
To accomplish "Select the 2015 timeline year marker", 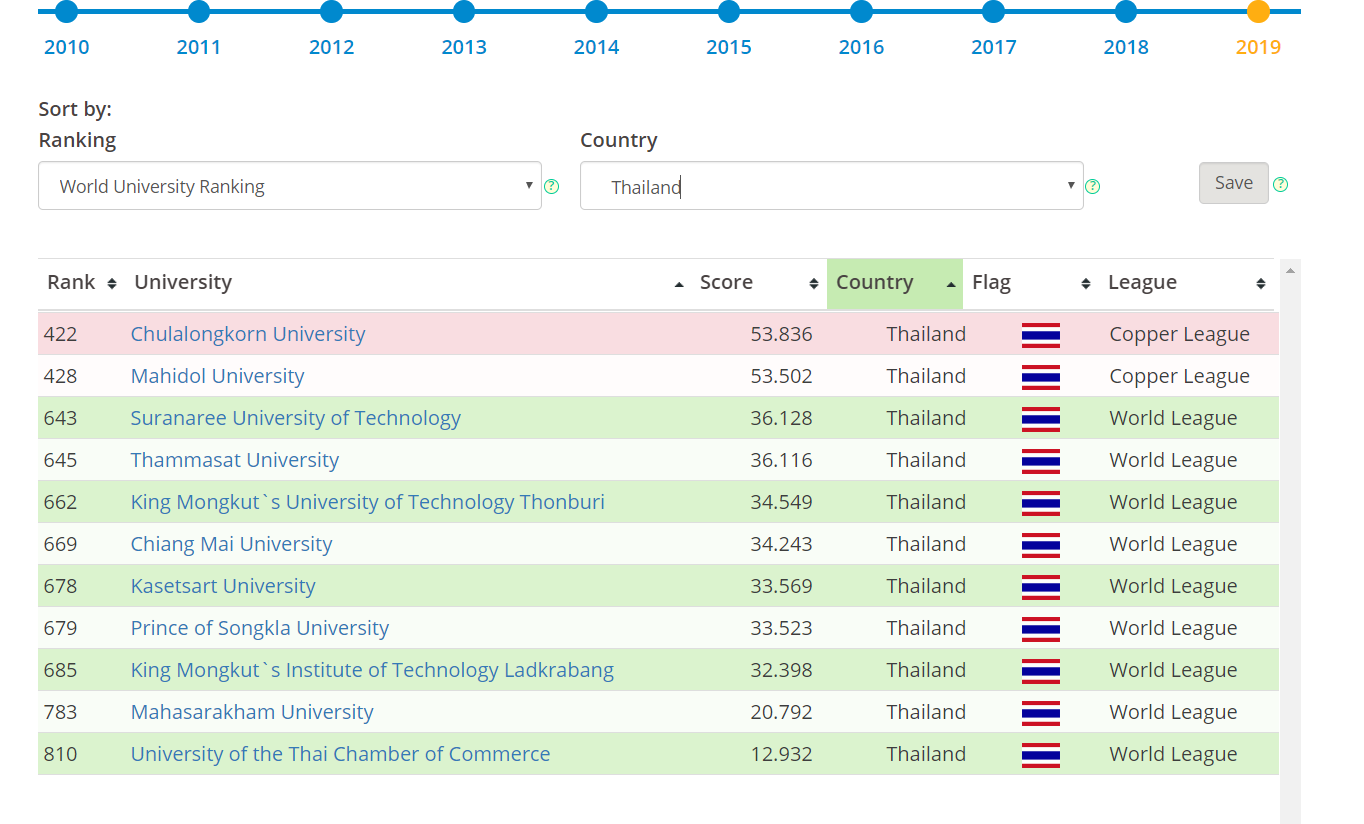I will (729, 12).
